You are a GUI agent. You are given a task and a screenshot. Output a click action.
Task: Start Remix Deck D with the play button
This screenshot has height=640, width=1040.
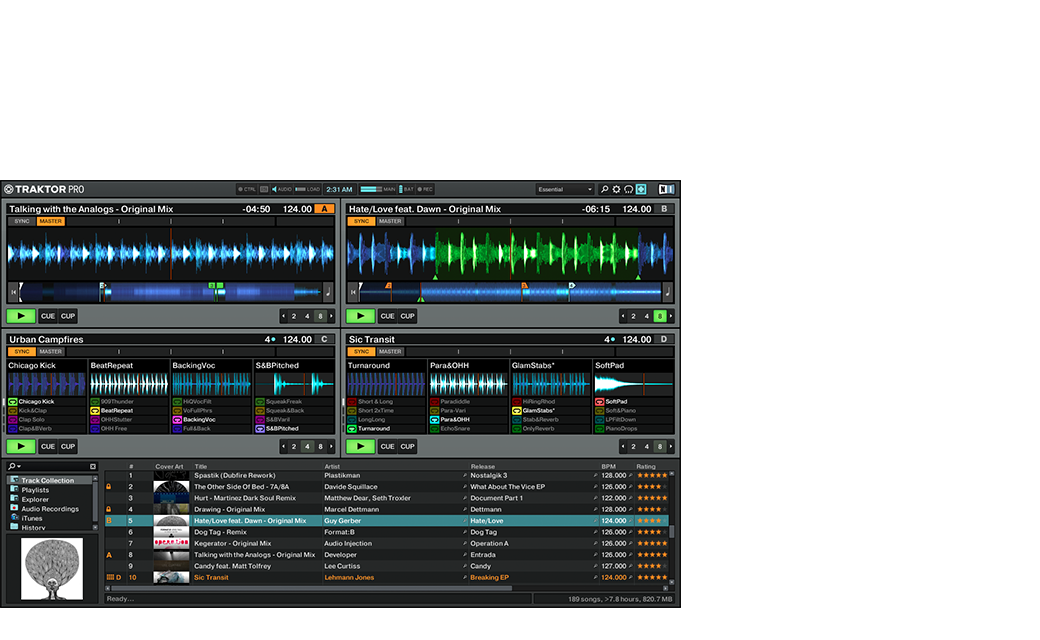361,446
